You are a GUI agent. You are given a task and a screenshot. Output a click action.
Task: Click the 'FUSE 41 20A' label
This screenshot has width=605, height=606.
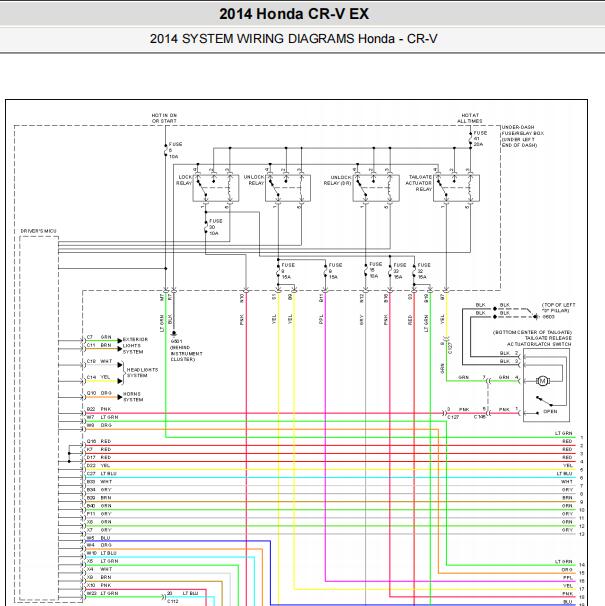pyautogui.click(x=481, y=138)
